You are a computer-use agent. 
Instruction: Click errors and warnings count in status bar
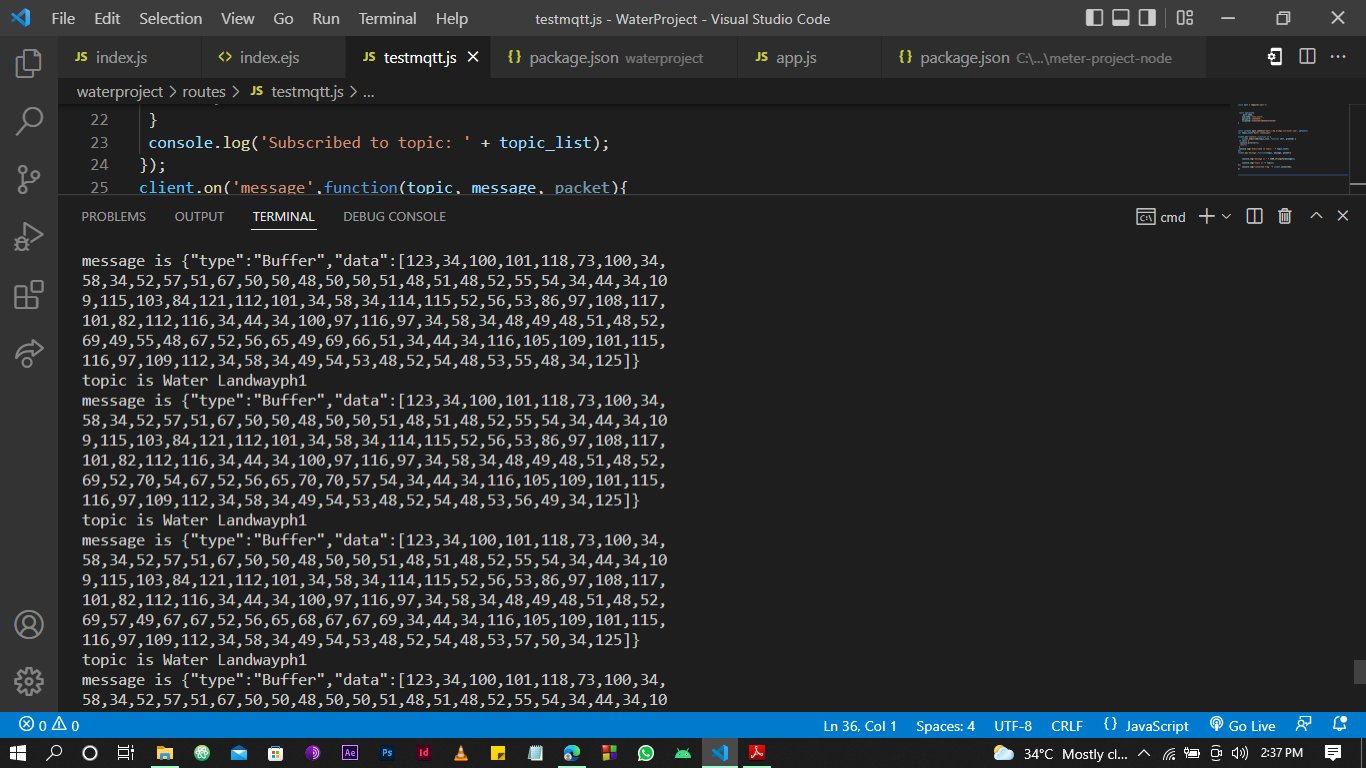[49, 726]
